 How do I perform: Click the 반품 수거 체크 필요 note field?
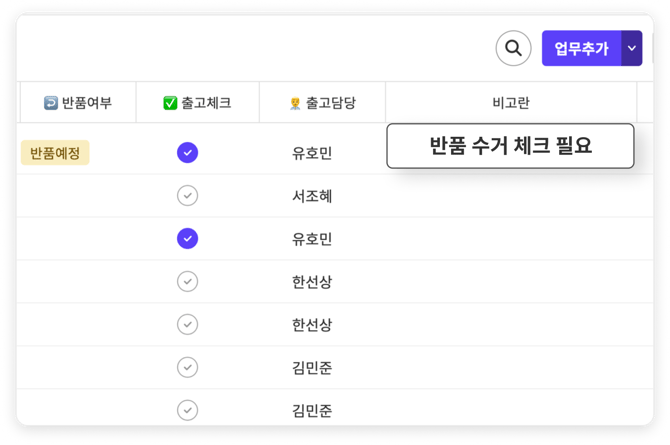[510, 145]
